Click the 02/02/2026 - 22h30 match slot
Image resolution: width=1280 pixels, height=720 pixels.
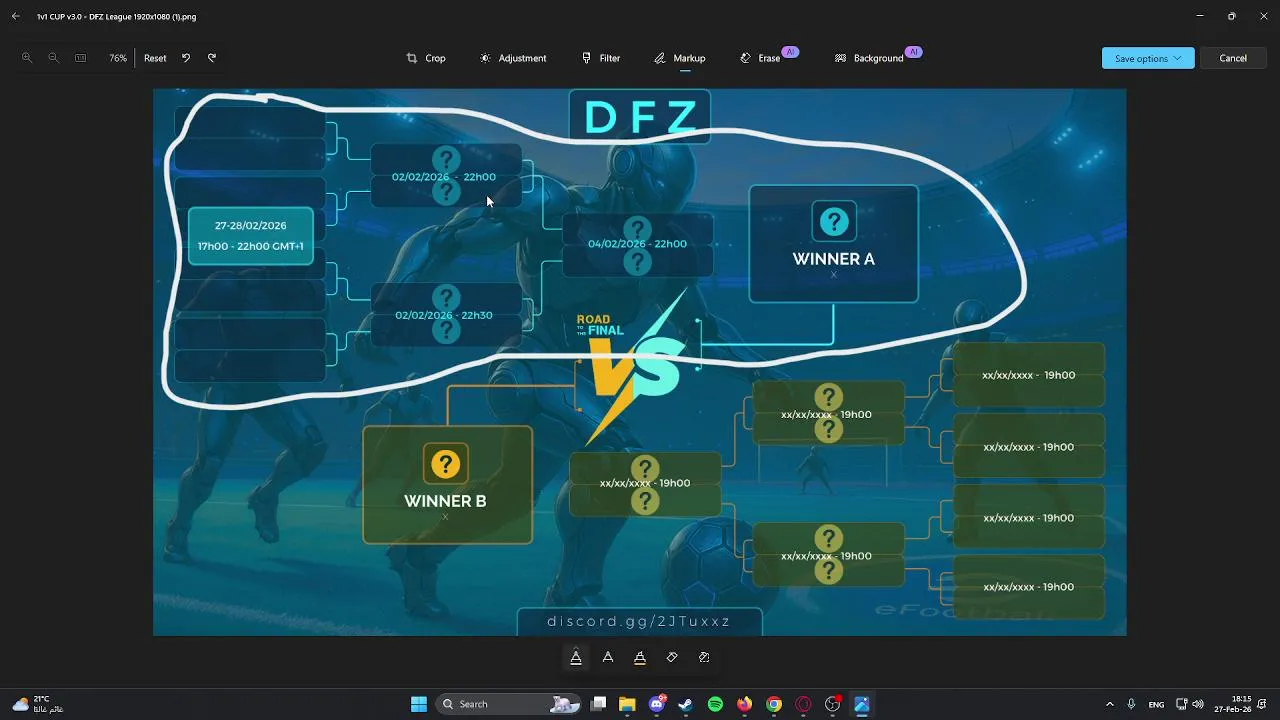pos(444,315)
